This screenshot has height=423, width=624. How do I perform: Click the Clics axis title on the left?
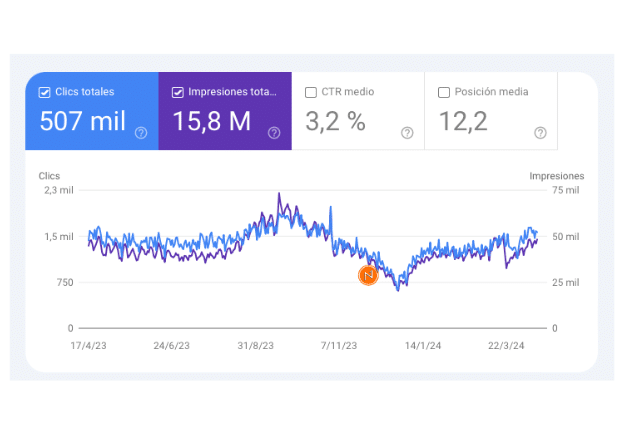coord(50,176)
